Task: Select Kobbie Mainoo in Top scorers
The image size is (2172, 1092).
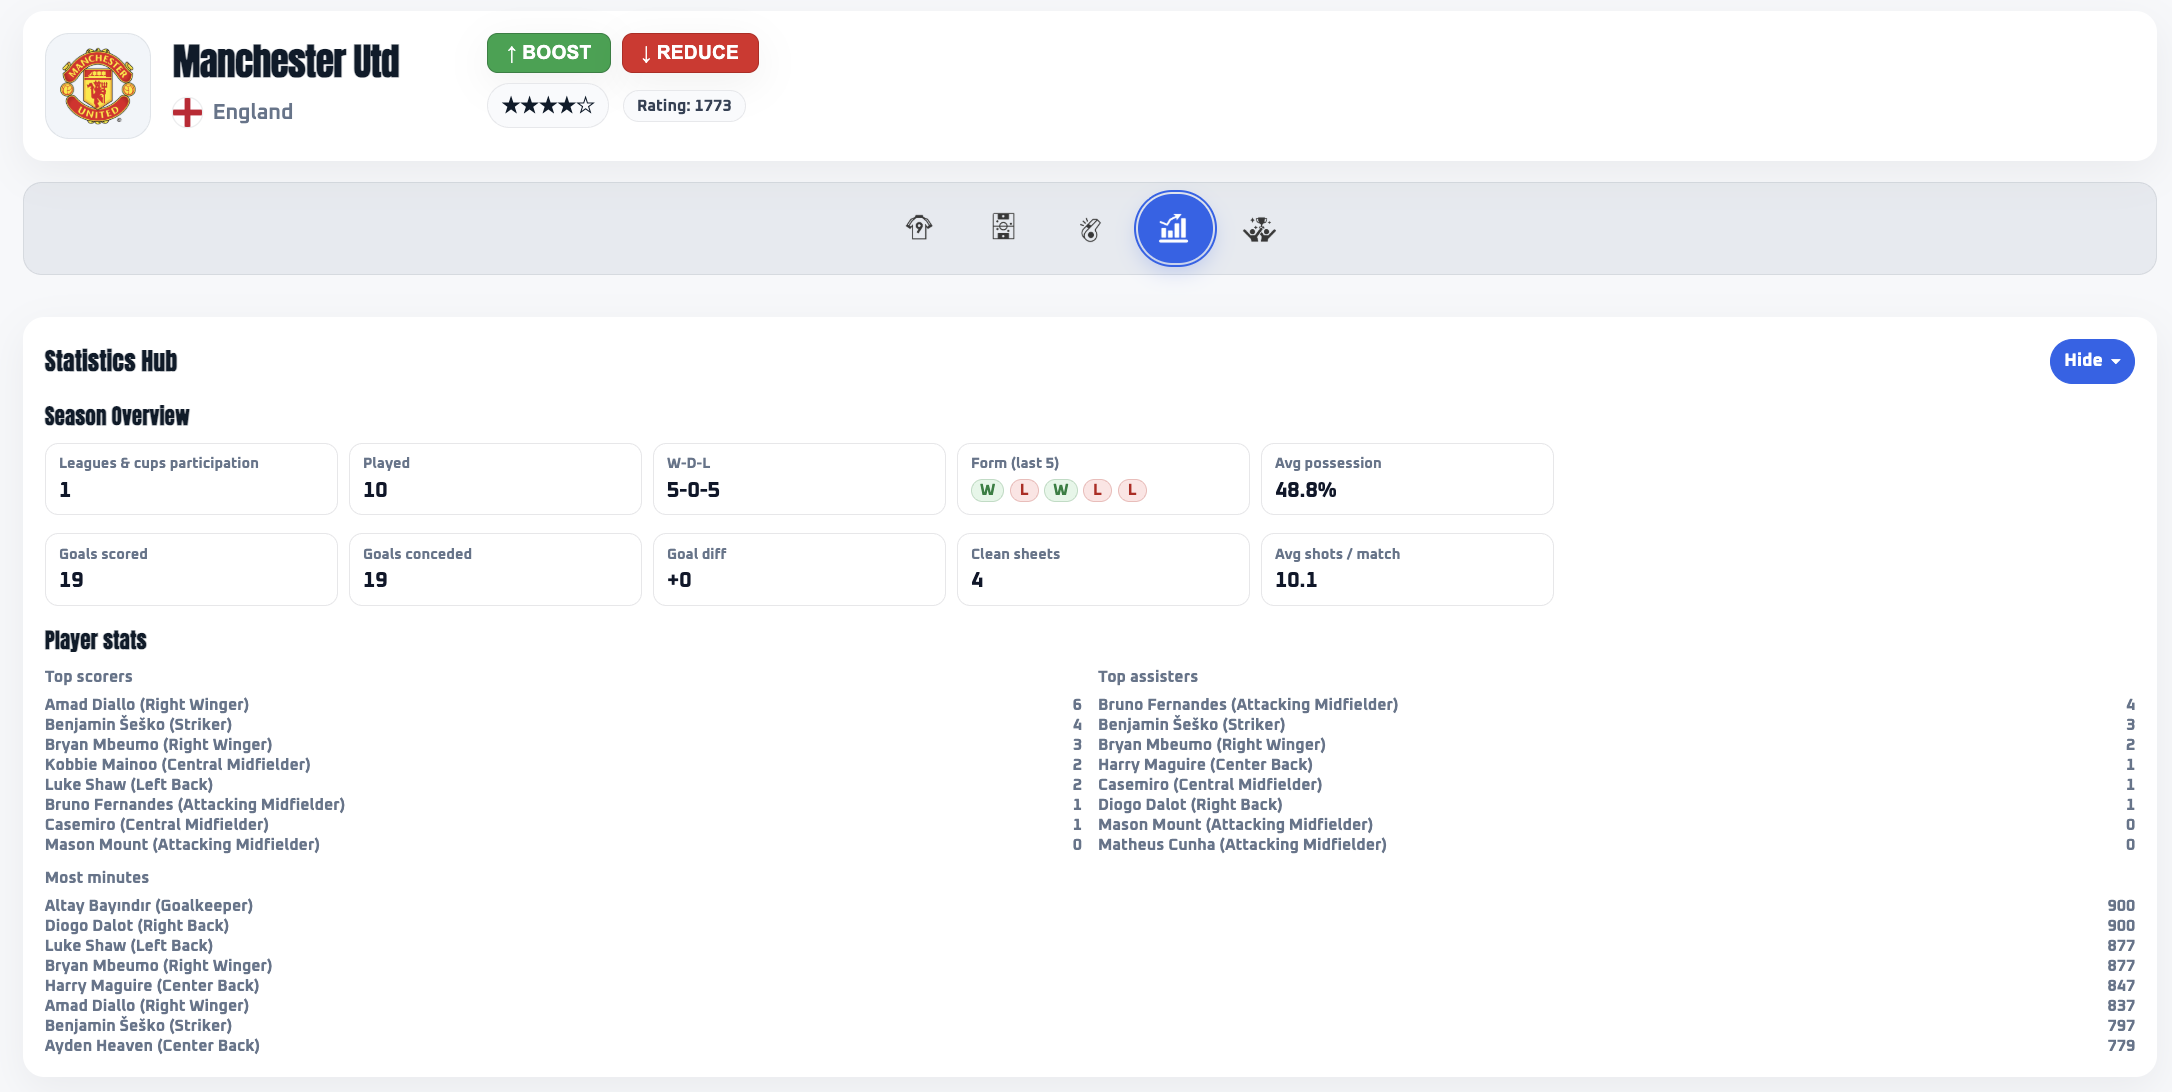Action: [563, 765]
